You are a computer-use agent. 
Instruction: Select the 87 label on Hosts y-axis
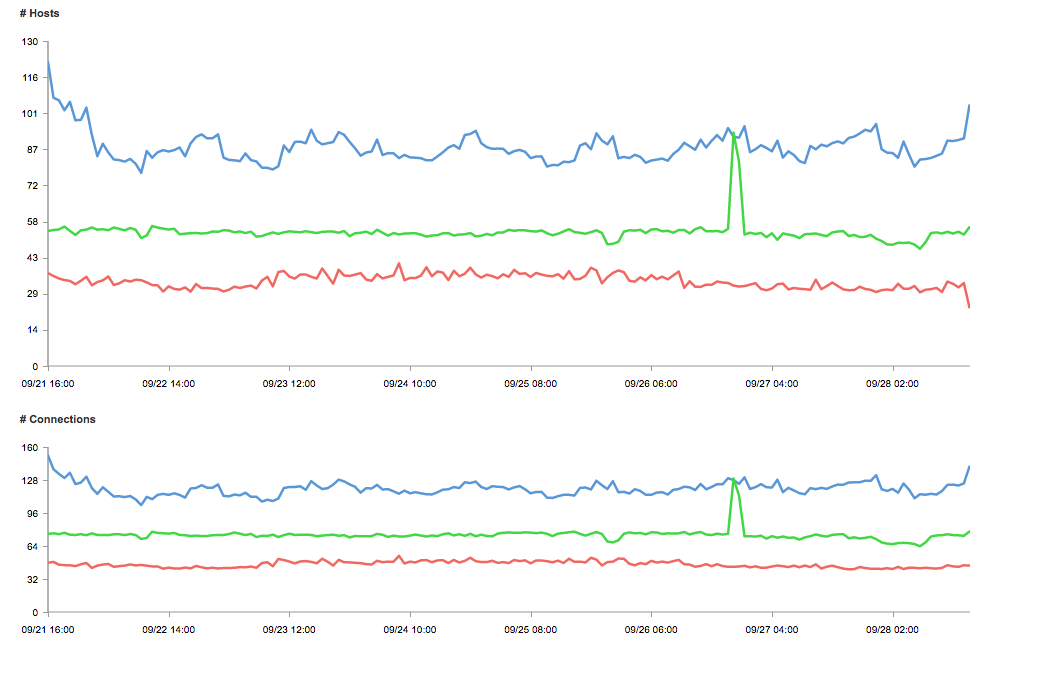pyautogui.click(x=33, y=149)
